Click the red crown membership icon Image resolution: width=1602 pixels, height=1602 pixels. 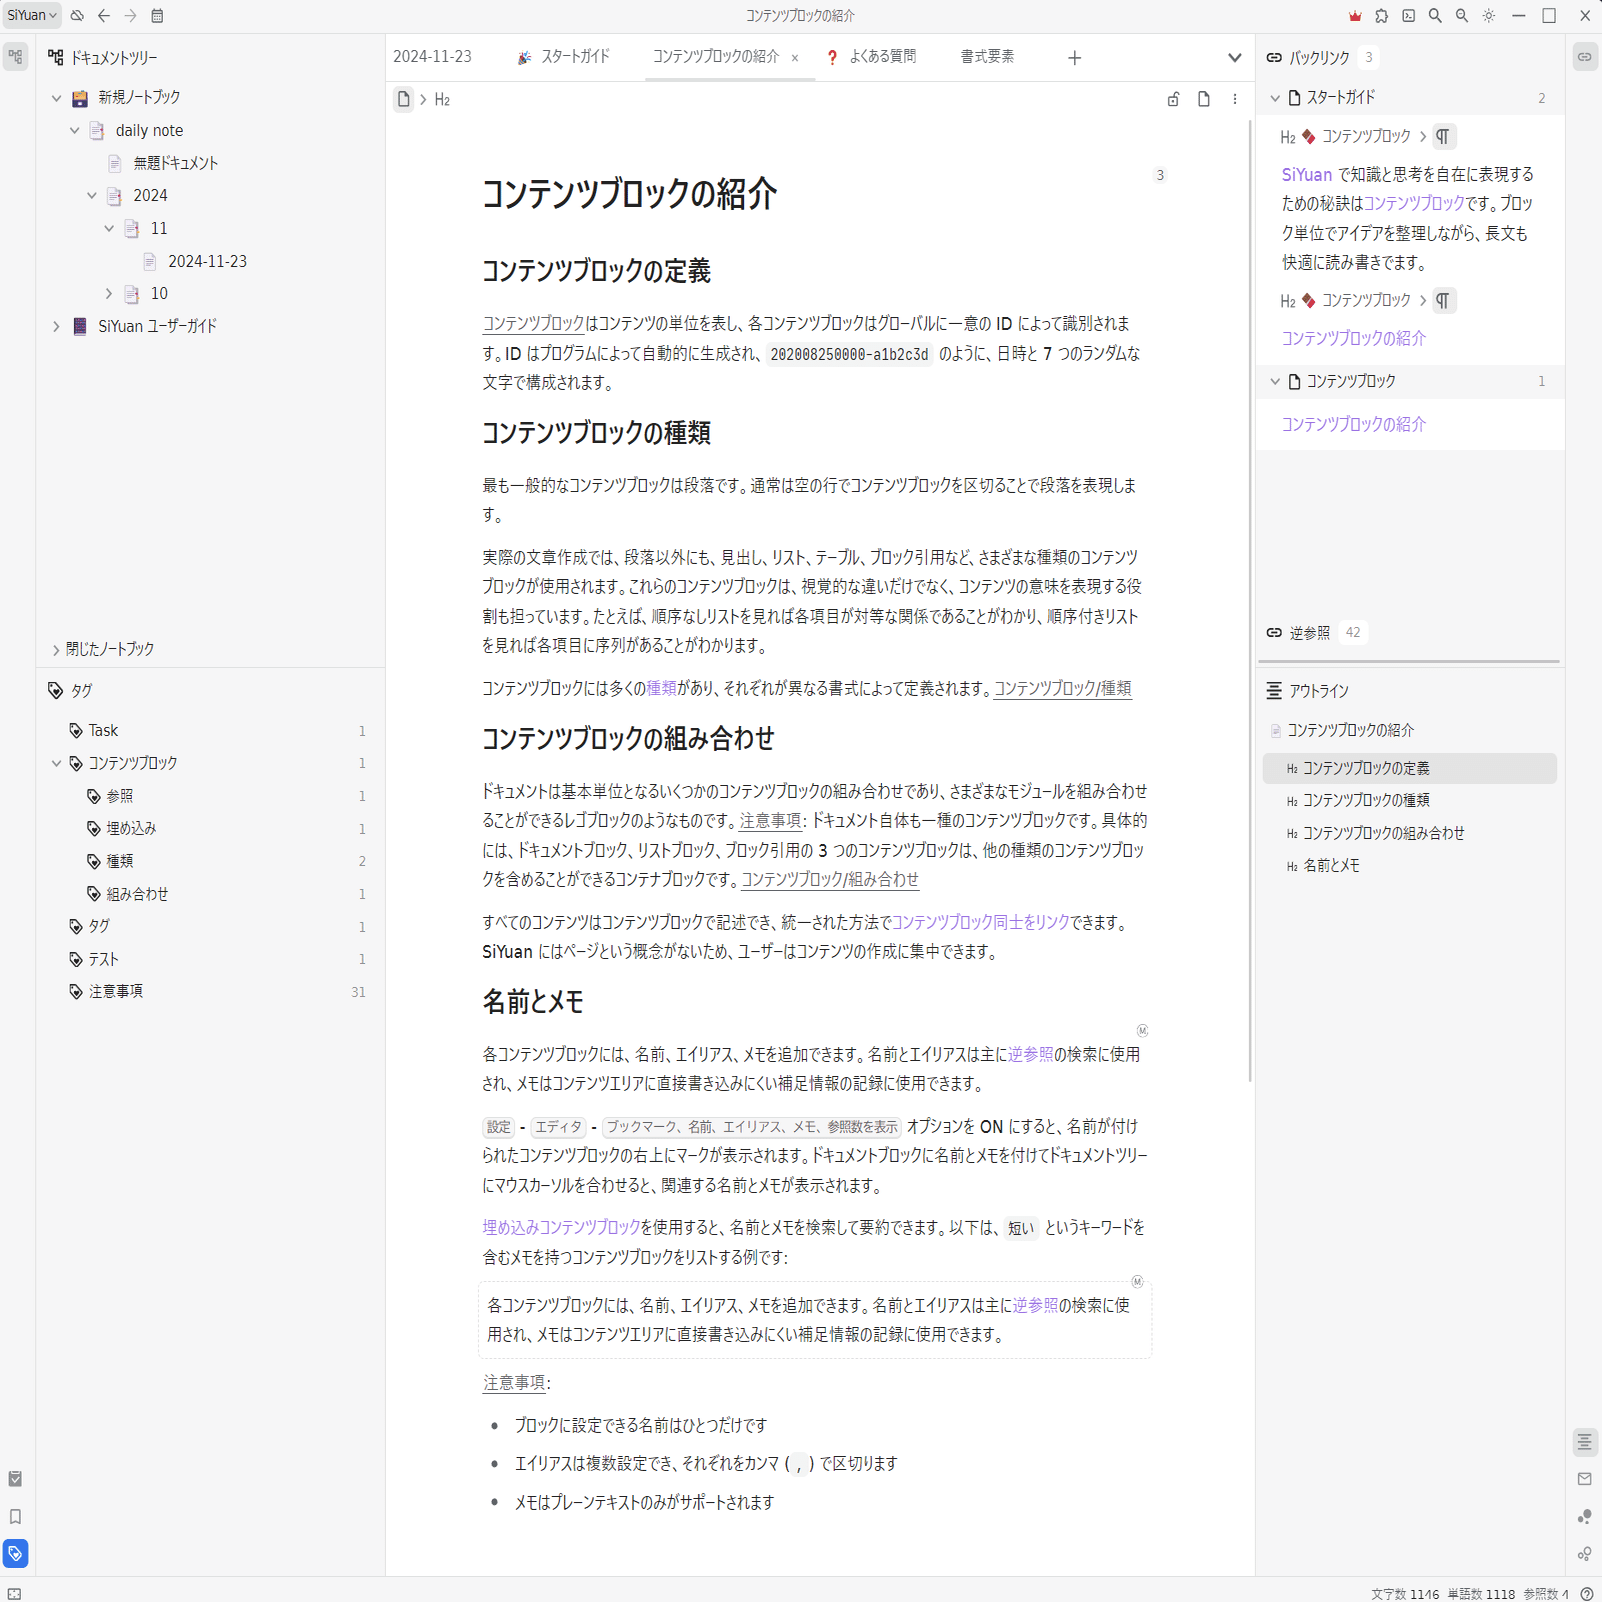(x=1355, y=15)
